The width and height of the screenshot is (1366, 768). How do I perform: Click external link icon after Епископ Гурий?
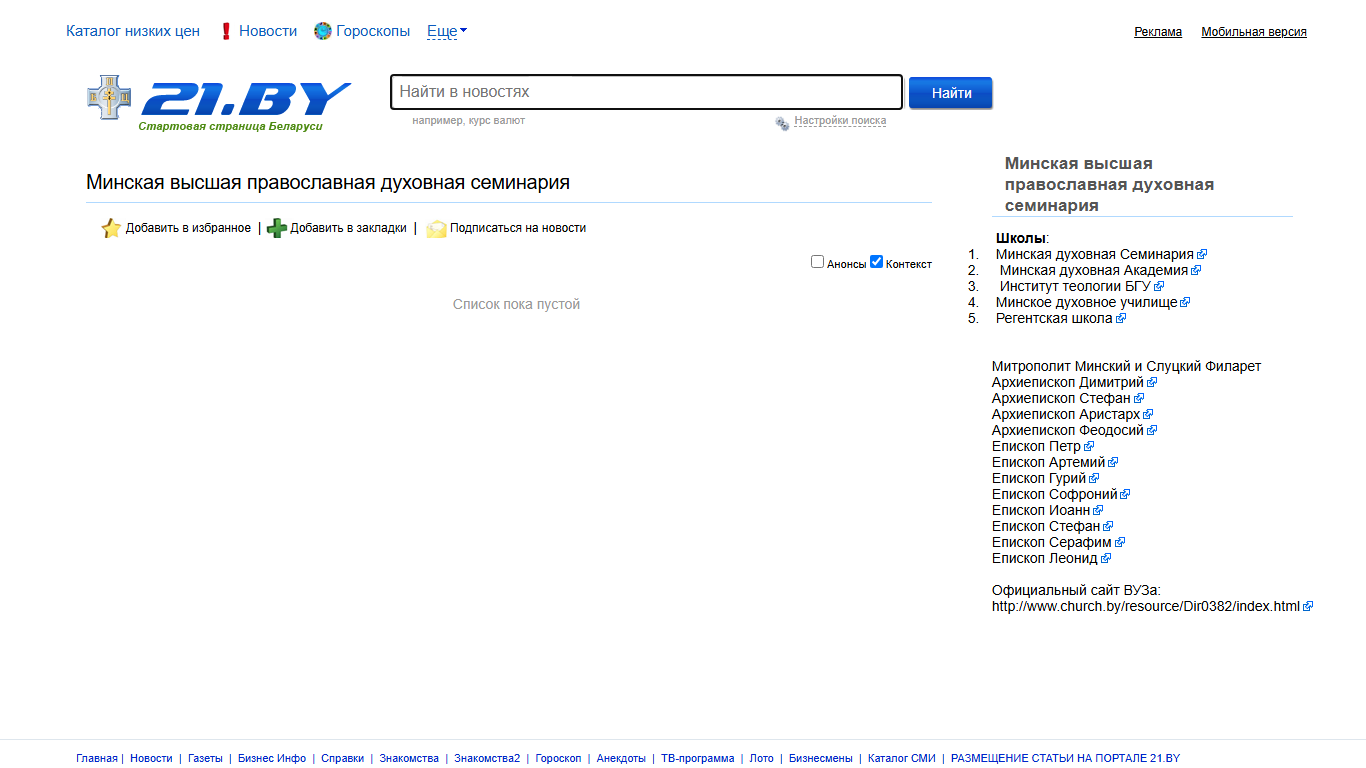tap(1094, 479)
